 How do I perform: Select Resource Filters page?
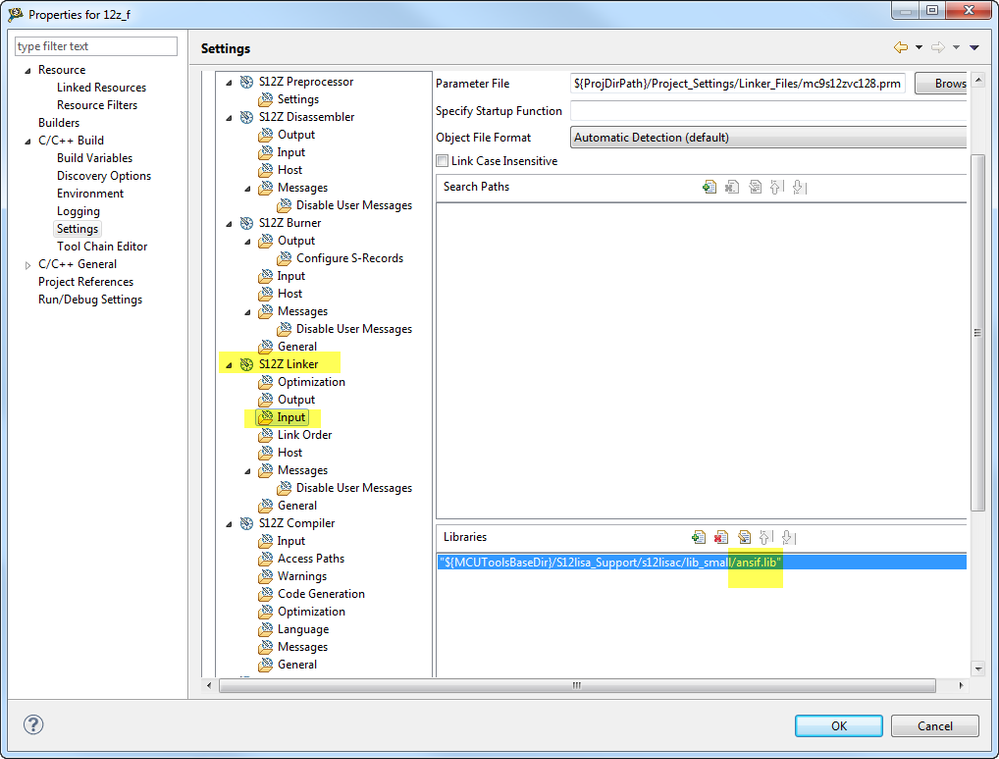(97, 105)
